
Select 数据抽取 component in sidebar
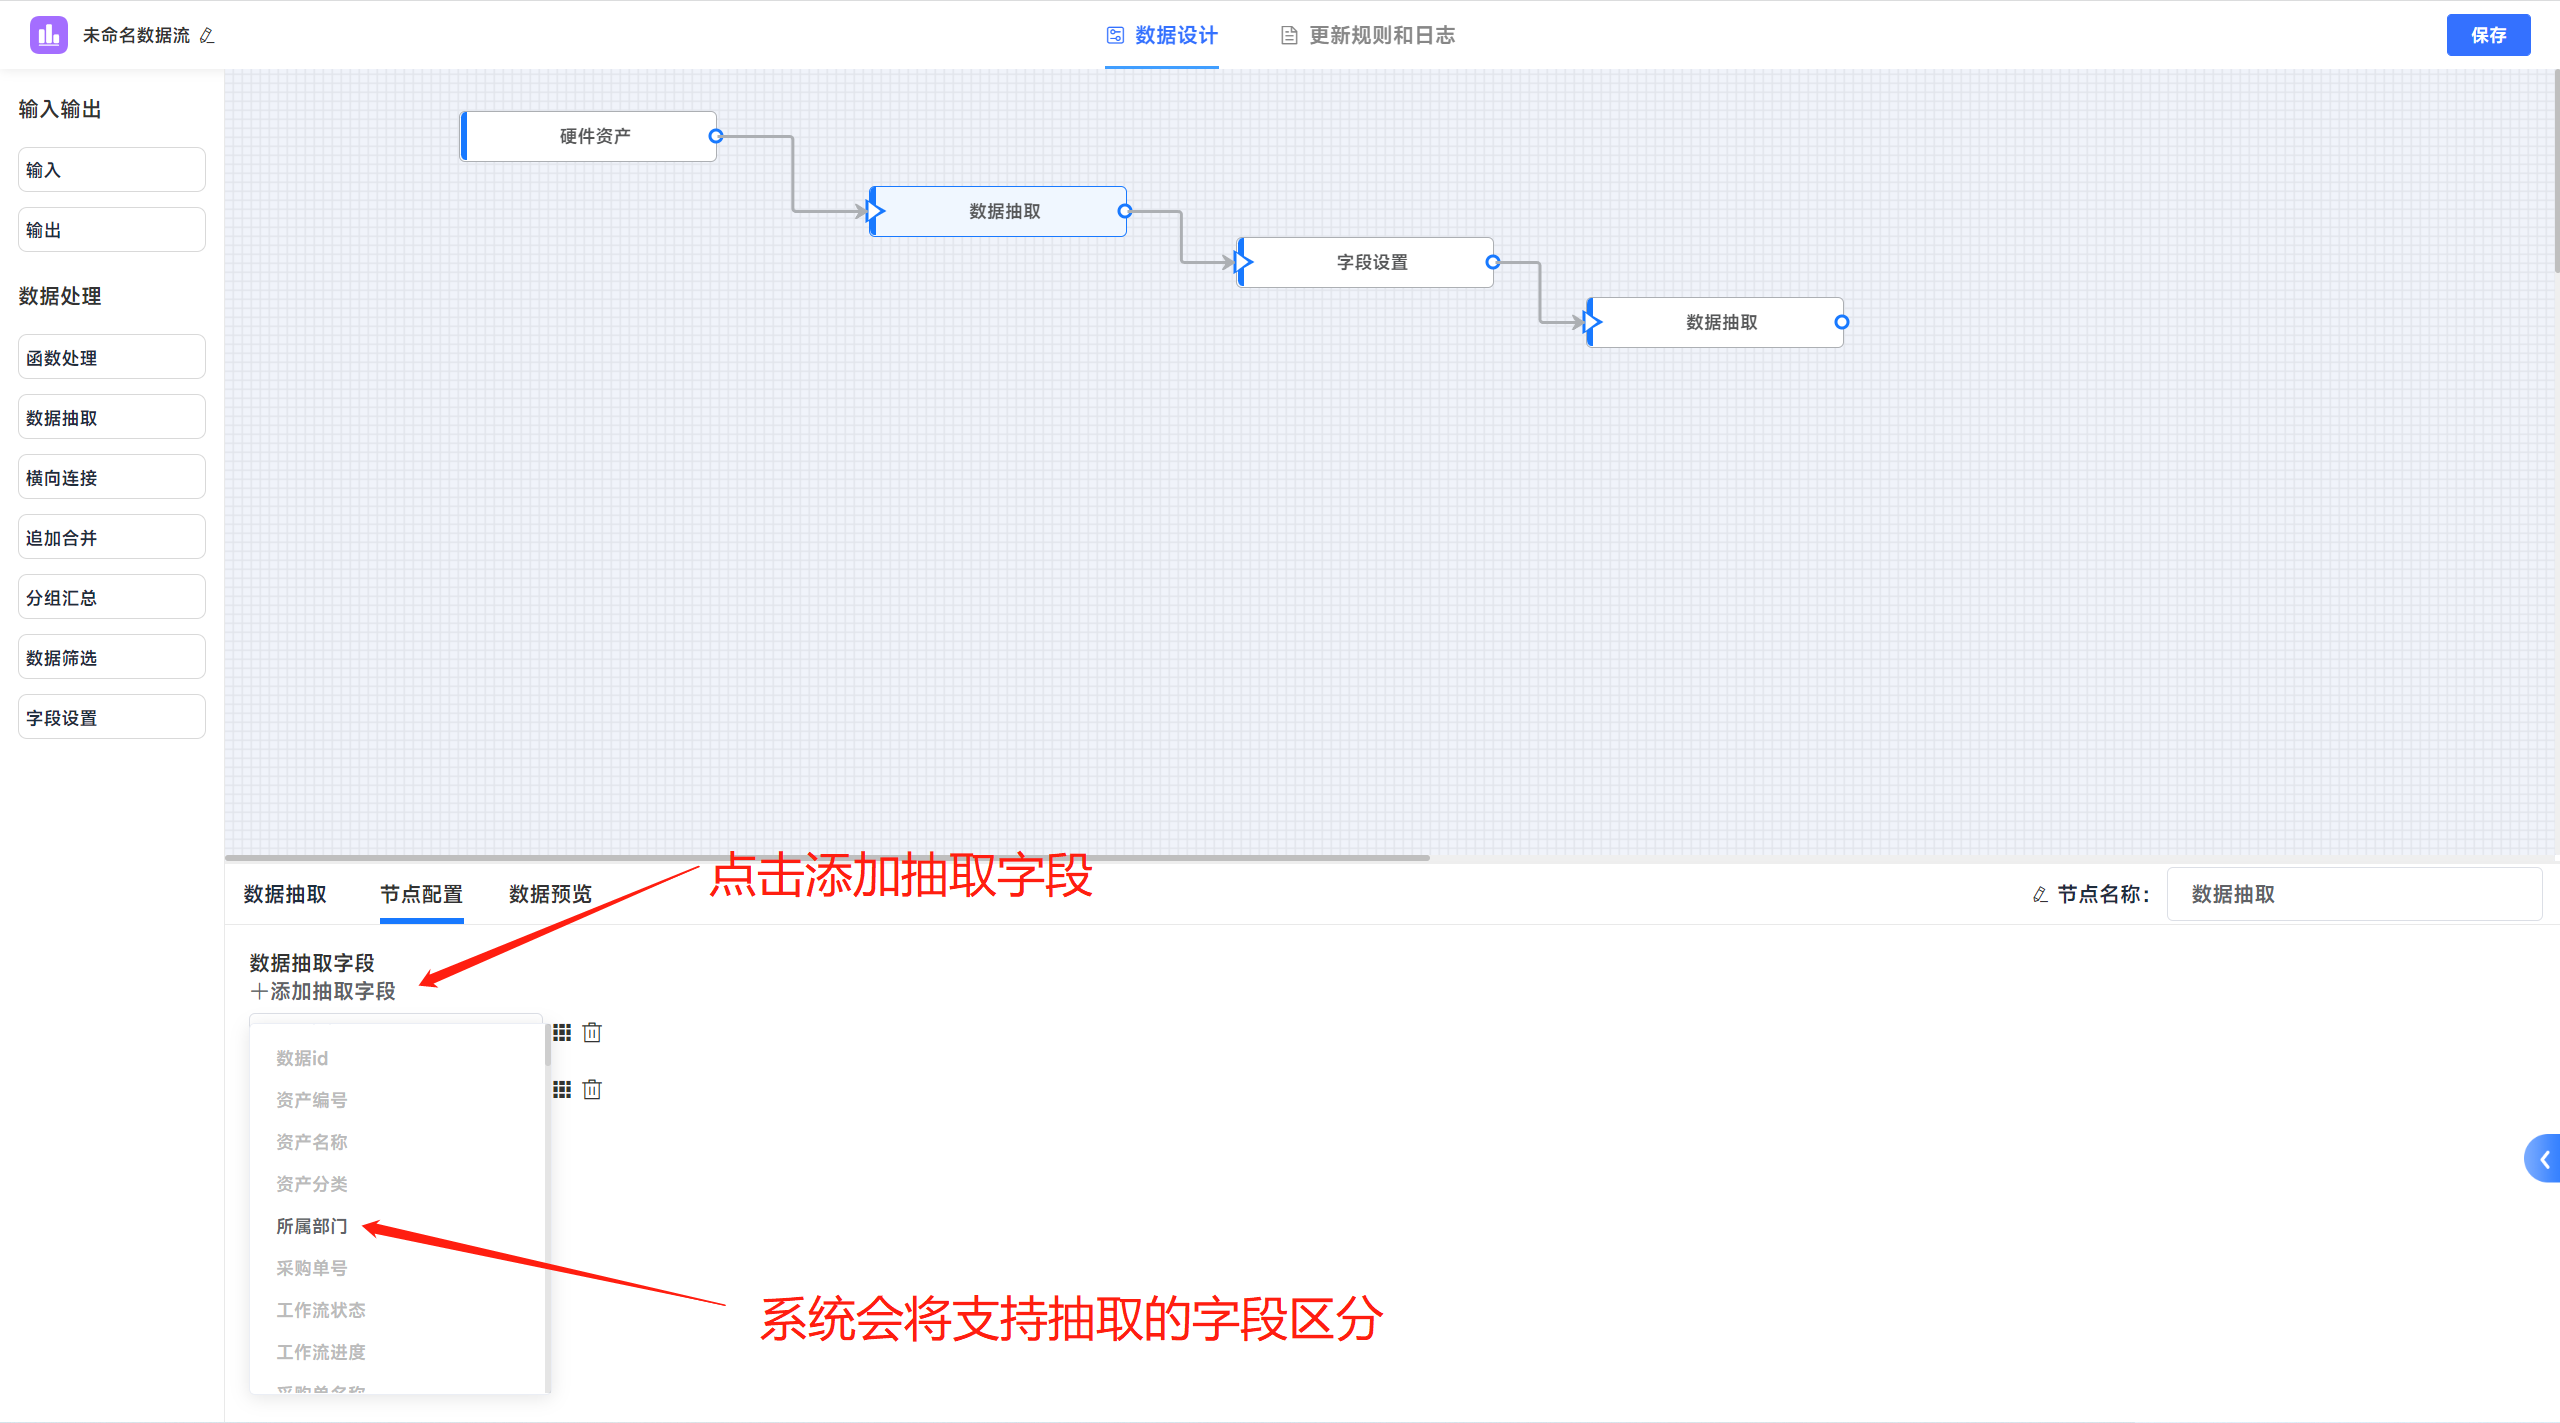pyautogui.click(x=112, y=417)
